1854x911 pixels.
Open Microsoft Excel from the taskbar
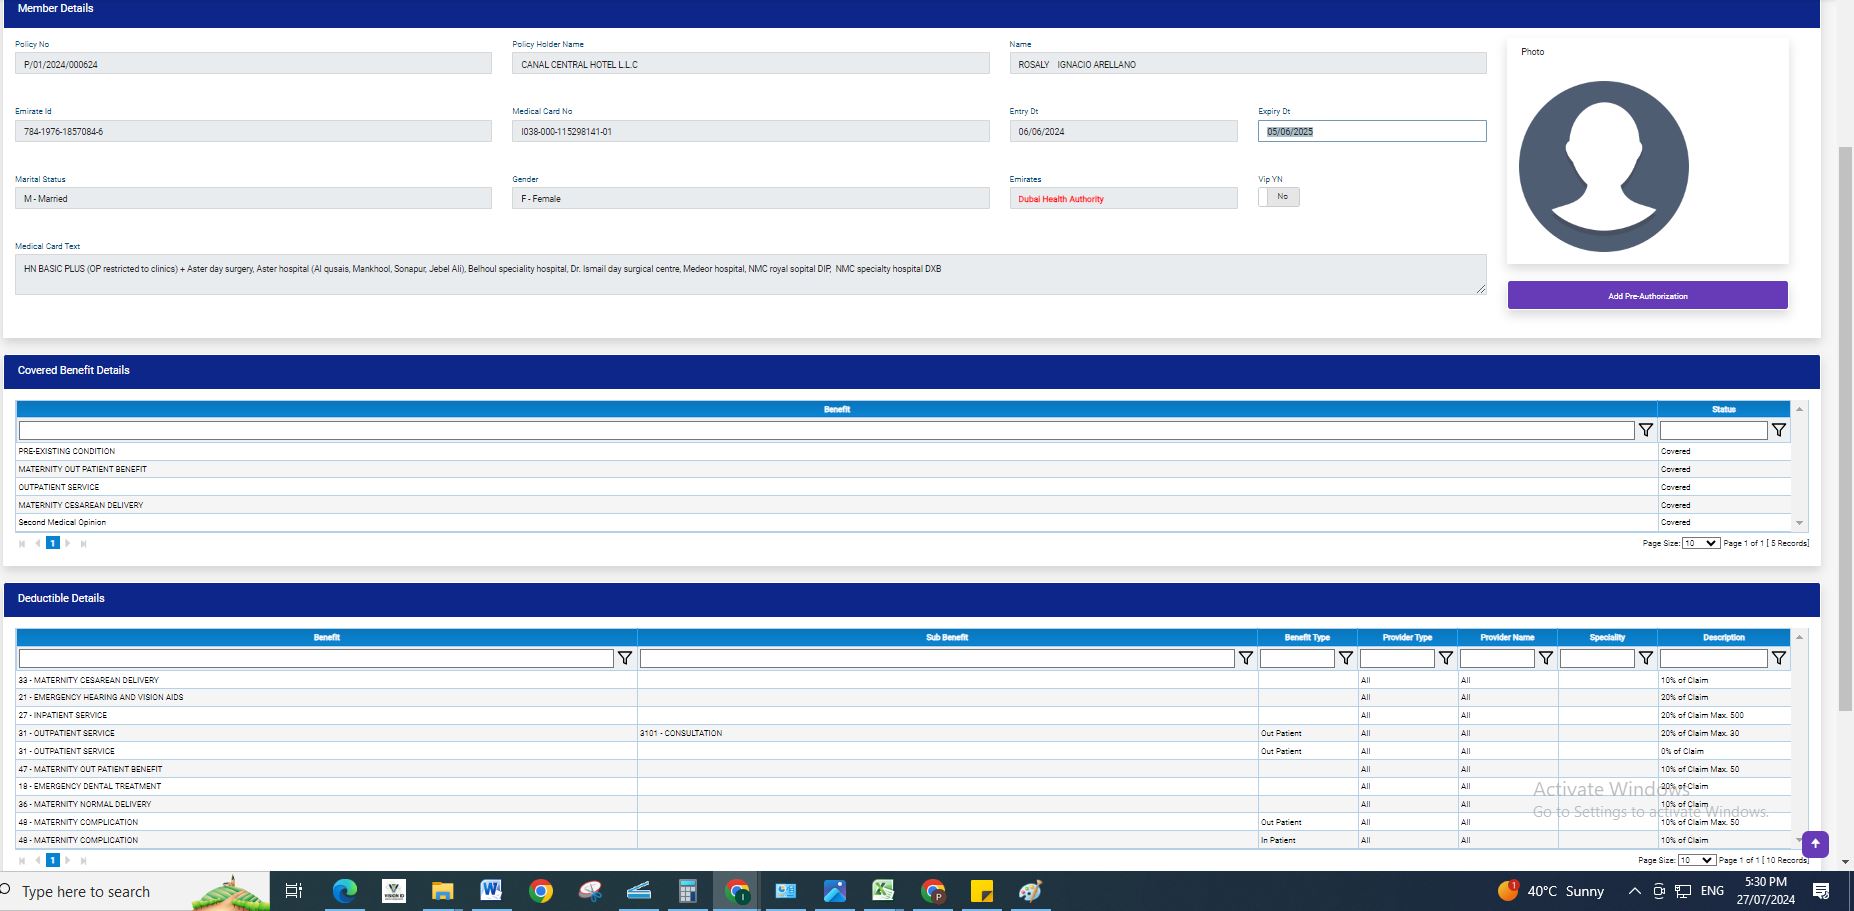882,891
